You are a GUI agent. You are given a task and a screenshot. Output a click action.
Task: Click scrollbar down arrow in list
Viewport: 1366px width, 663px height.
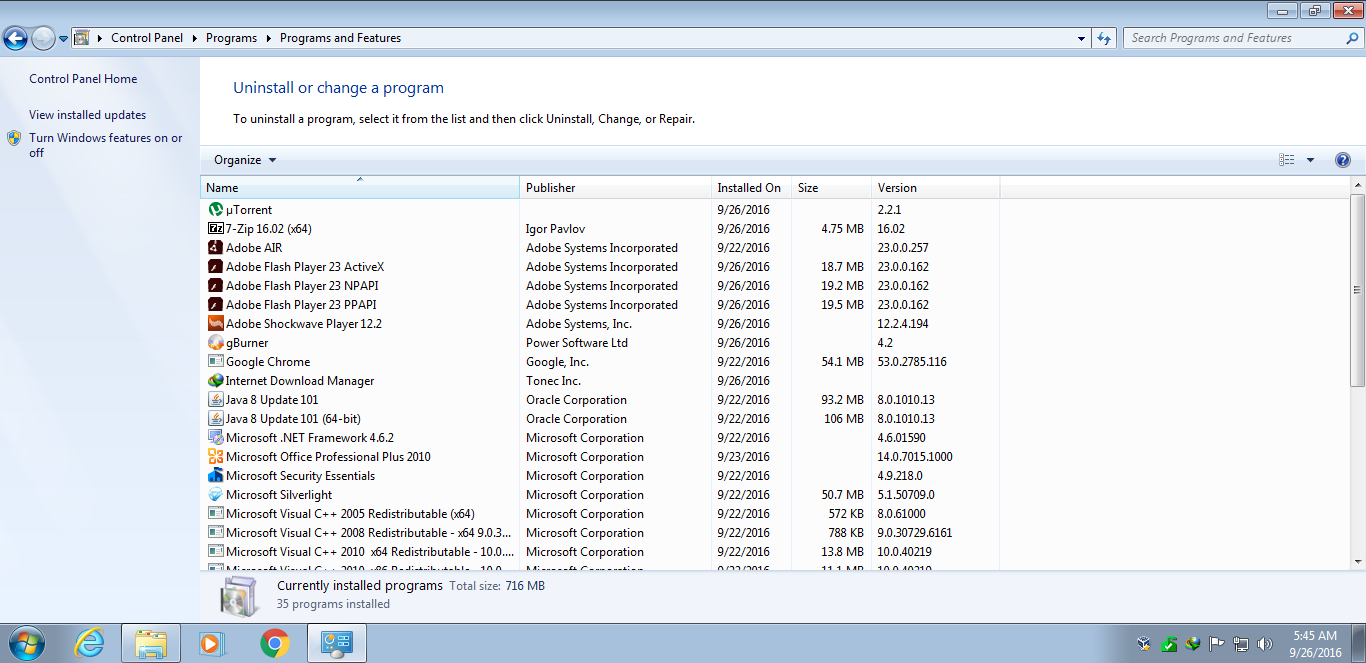(x=1357, y=562)
